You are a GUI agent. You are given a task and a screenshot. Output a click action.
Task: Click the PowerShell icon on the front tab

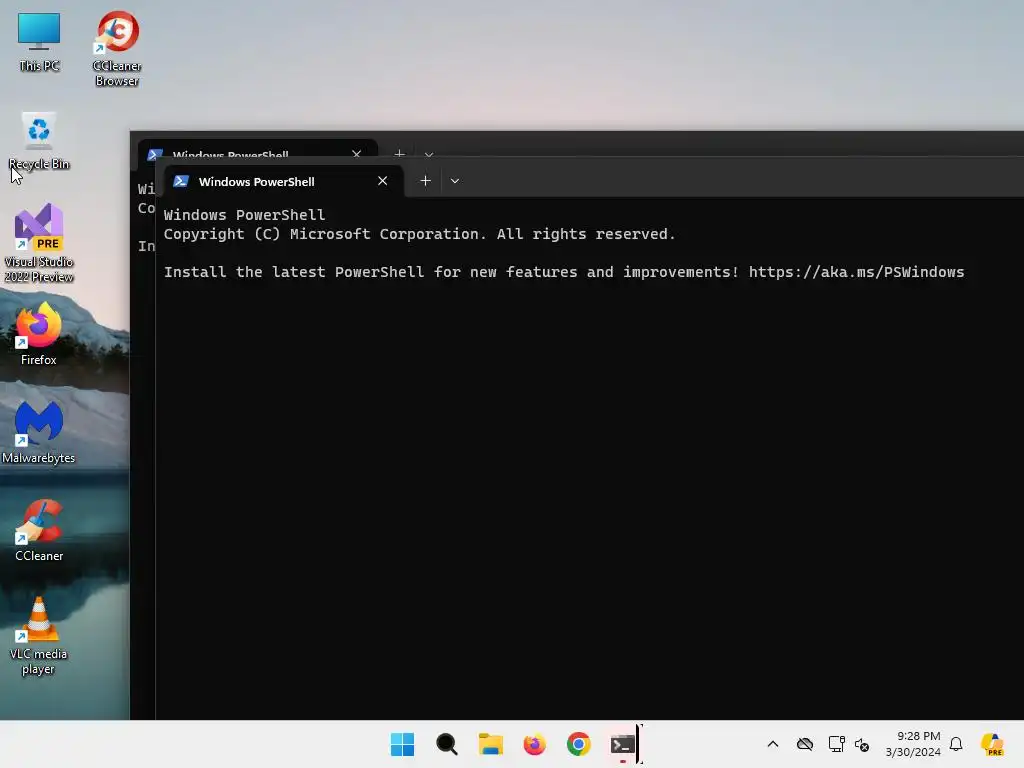181,182
